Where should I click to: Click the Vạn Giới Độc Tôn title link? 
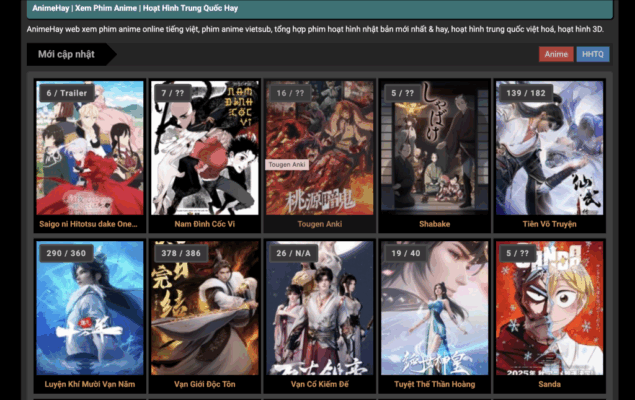pos(204,384)
